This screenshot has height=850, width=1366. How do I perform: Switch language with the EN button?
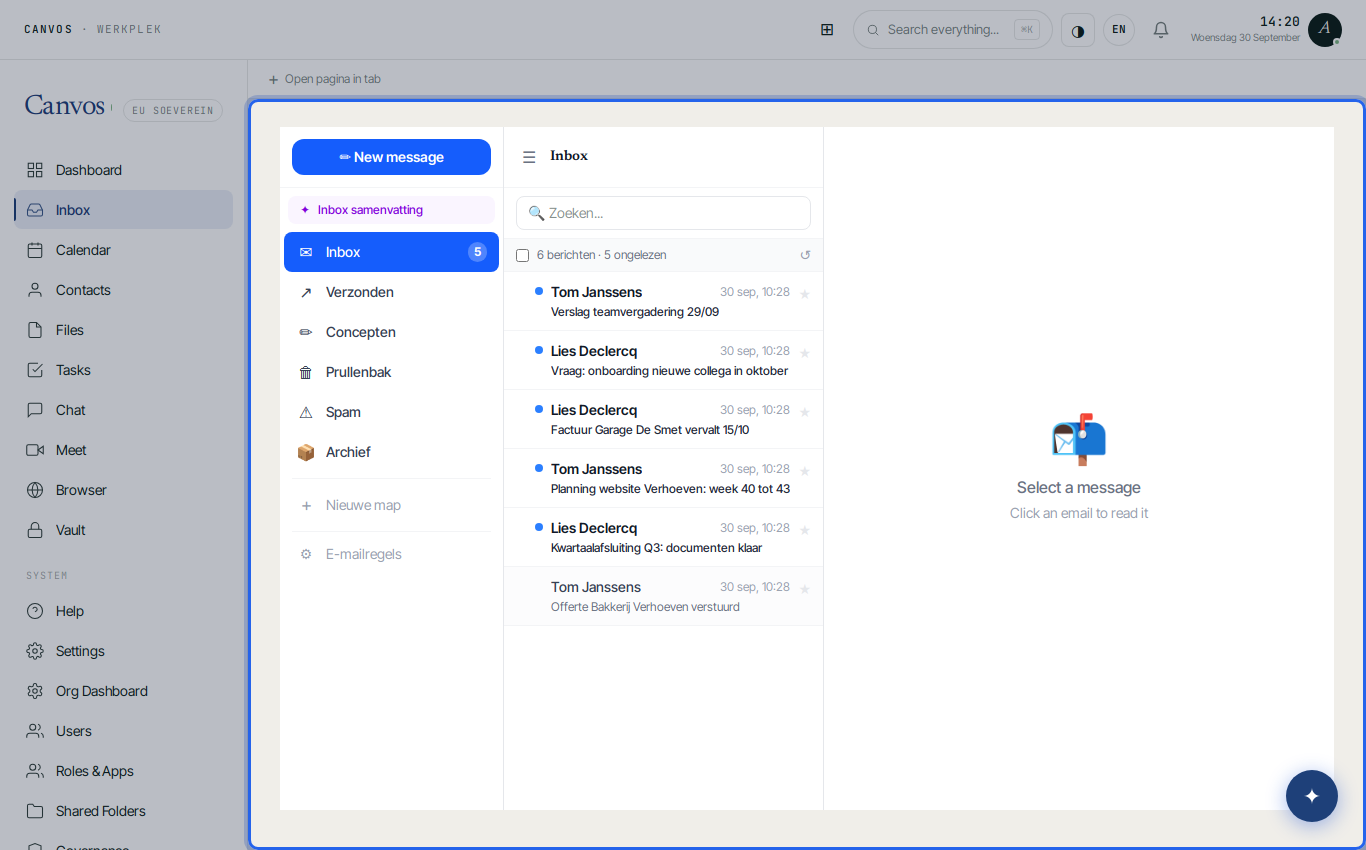pos(1119,30)
